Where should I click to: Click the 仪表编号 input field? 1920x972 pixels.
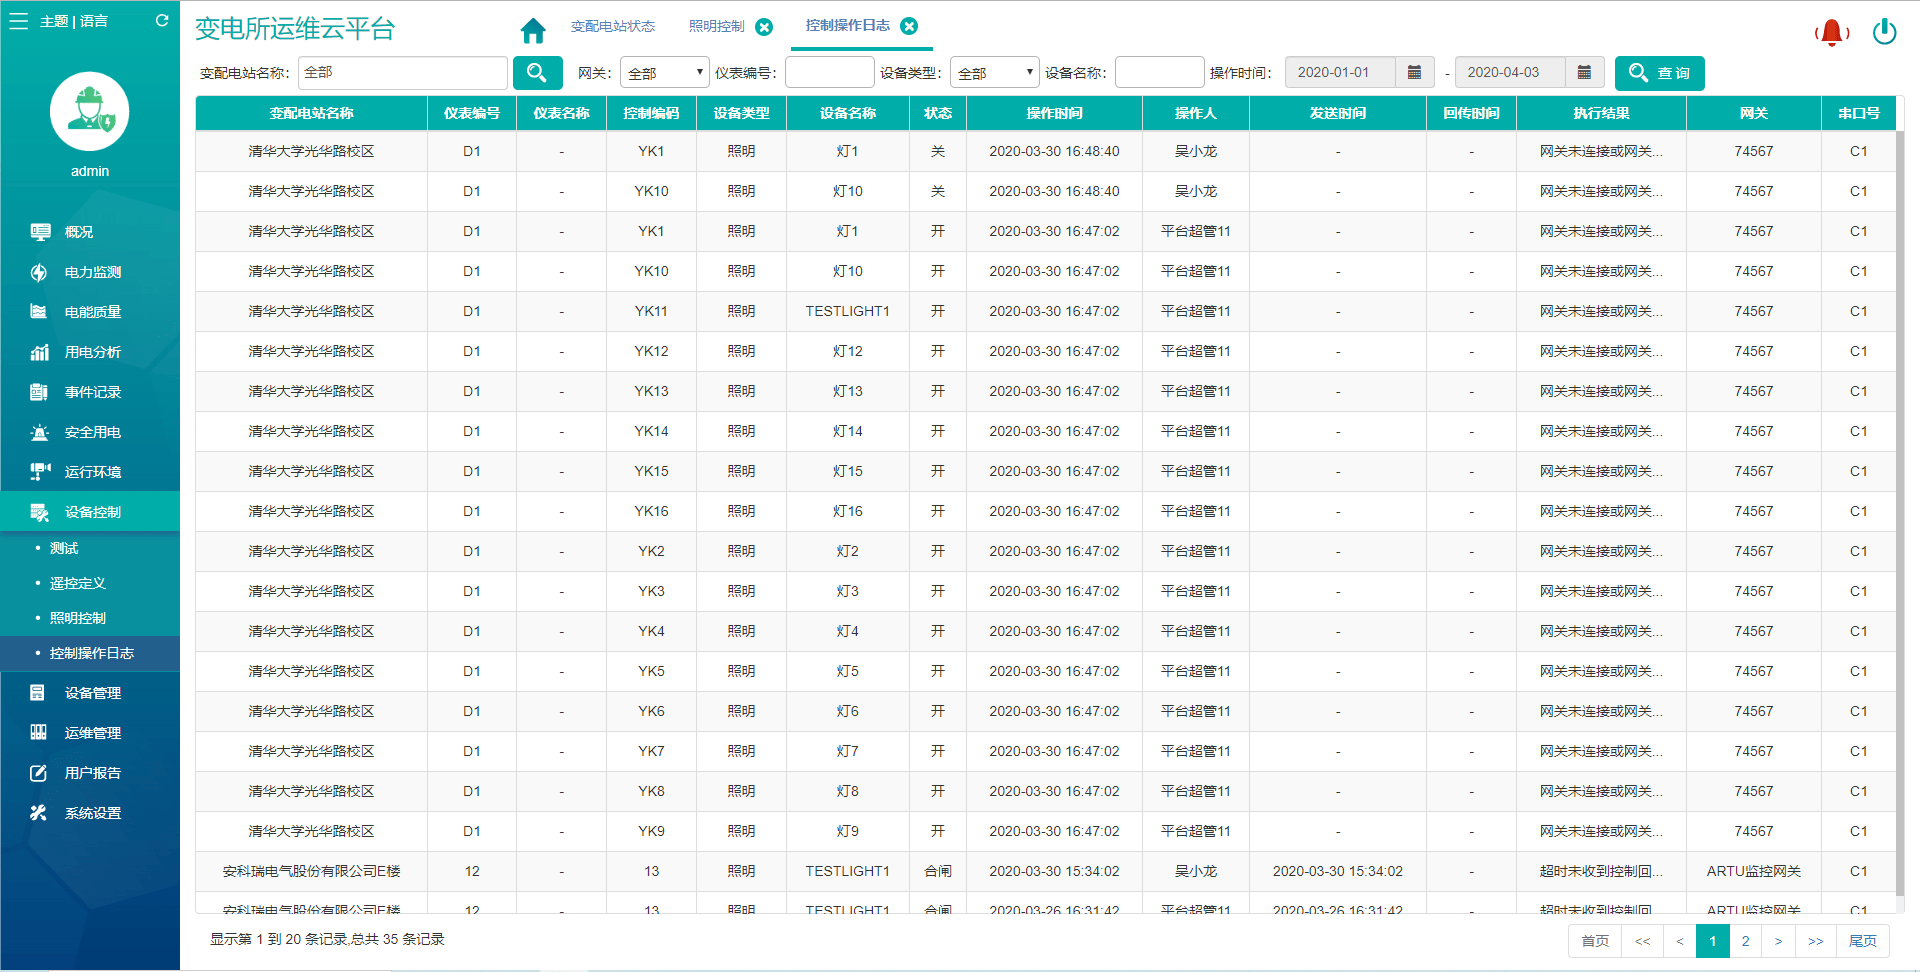829,72
